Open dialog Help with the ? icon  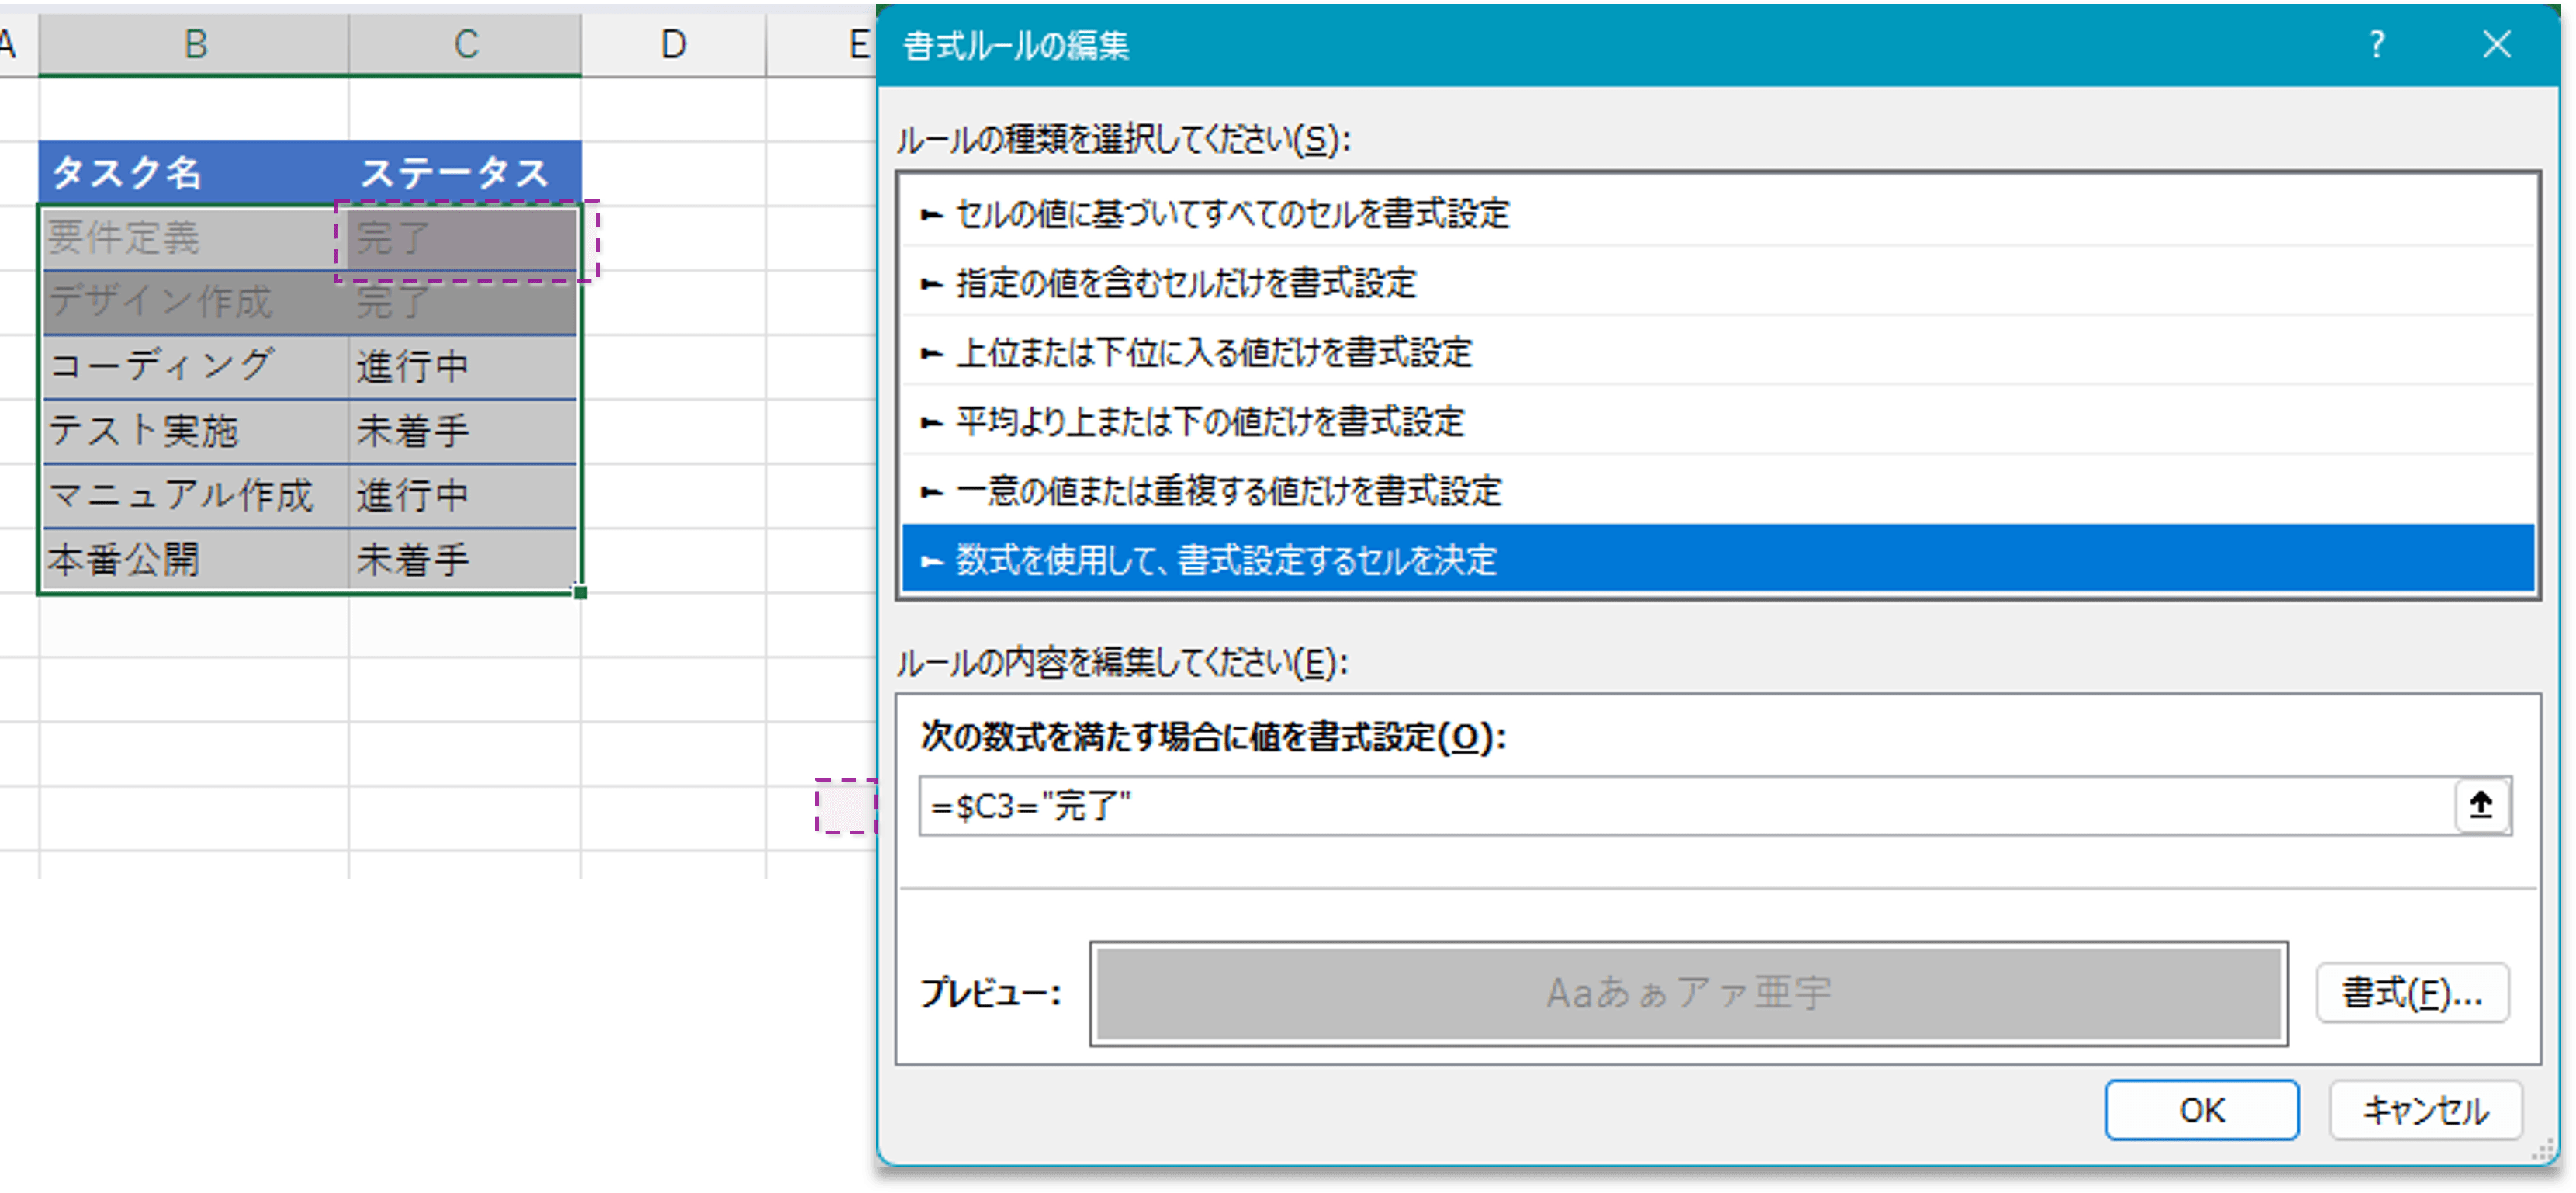(2377, 44)
